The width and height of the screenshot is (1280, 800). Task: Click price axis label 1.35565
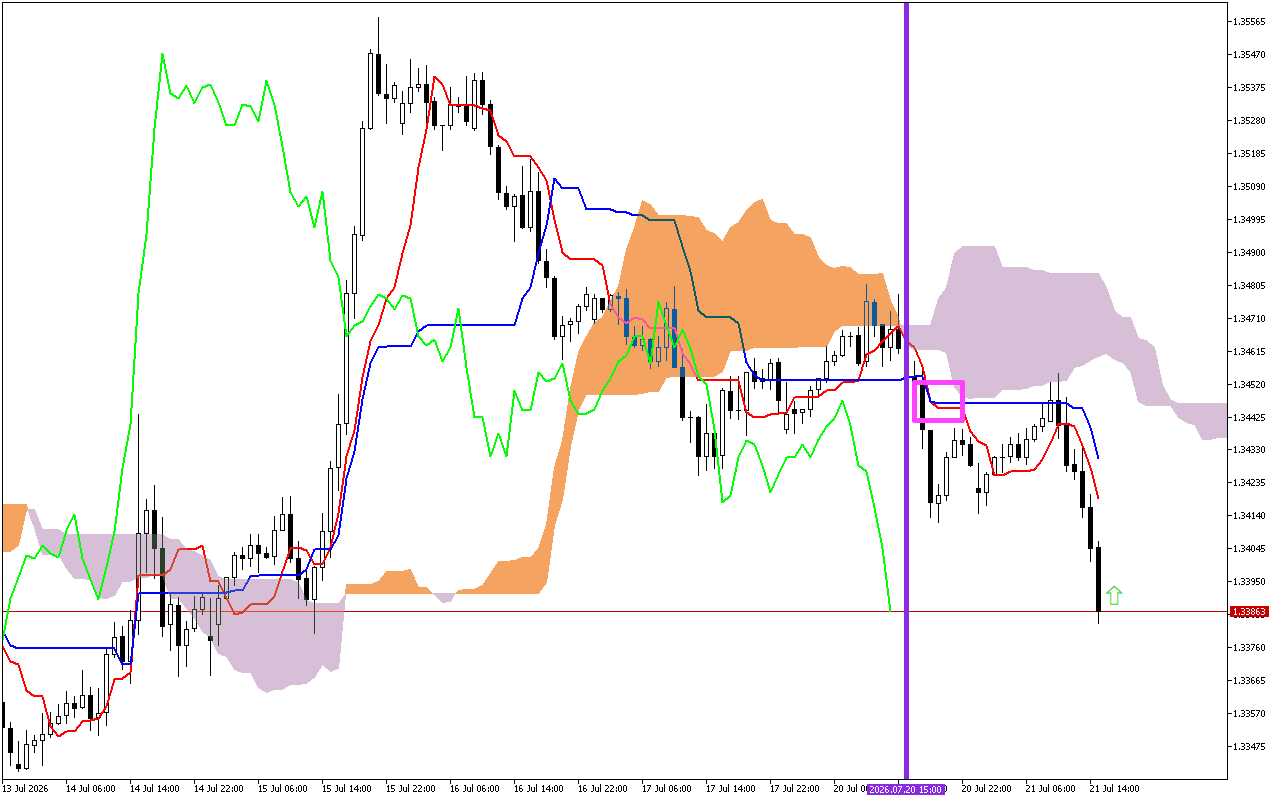pyautogui.click(x=1250, y=21)
